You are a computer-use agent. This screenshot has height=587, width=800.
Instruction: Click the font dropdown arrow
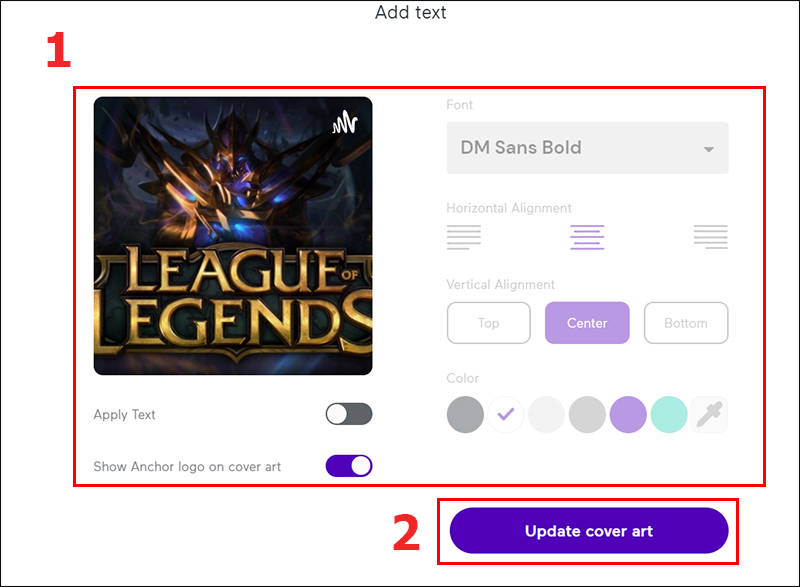click(x=709, y=149)
